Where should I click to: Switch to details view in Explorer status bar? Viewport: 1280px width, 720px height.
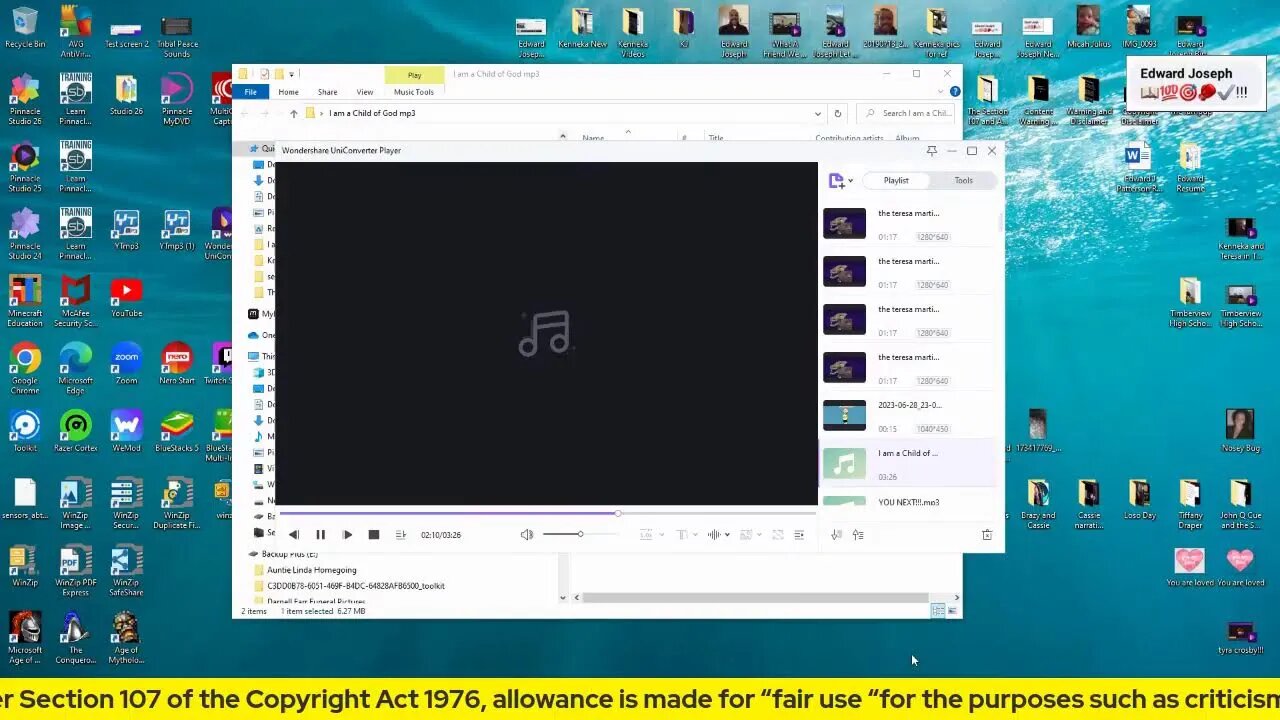click(x=938, y=611)
